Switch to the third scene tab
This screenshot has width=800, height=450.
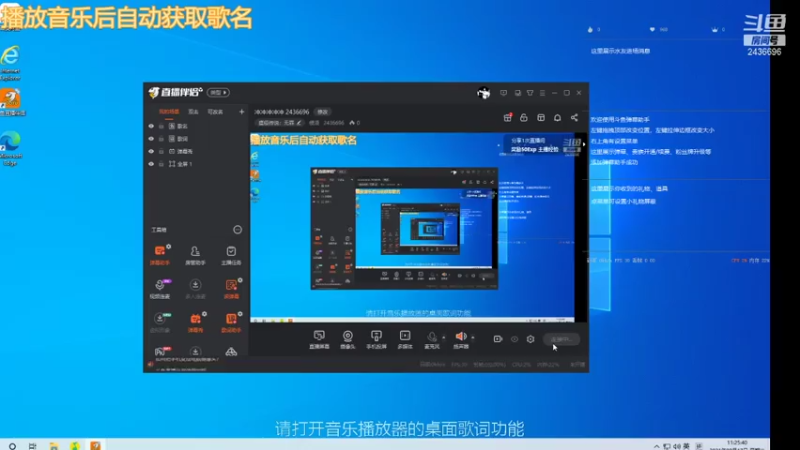215,112
